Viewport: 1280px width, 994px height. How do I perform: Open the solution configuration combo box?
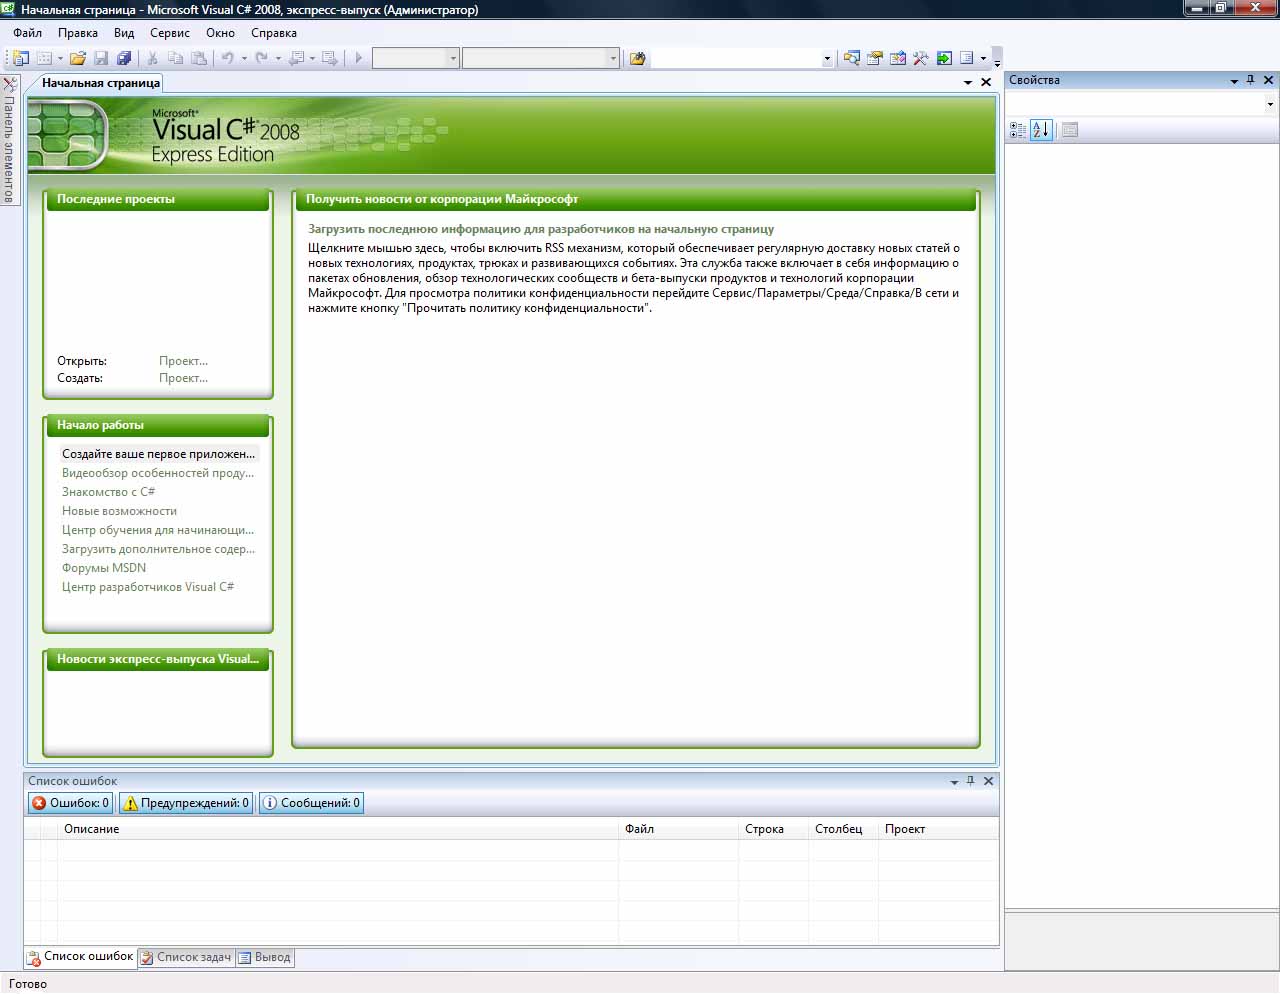[415, 58]
